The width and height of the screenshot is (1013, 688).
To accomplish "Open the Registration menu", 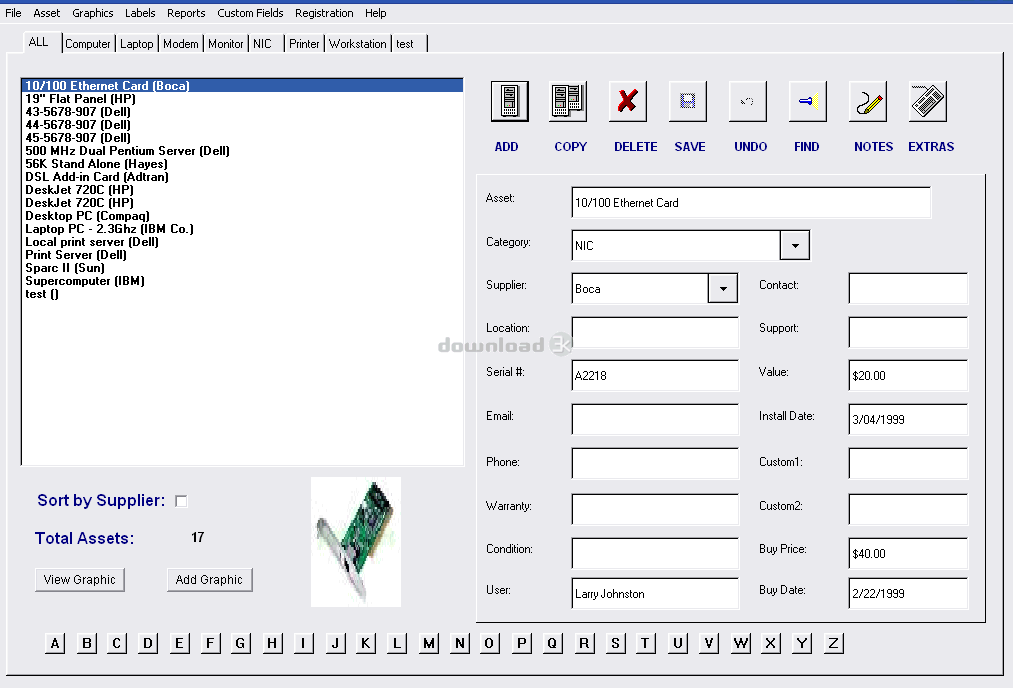I will point(324,13).
